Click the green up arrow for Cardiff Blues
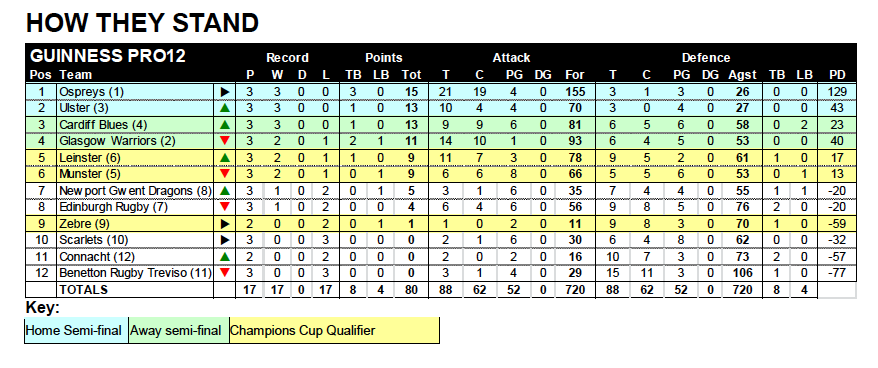This screenshot has width=878, height=368. 225,124
